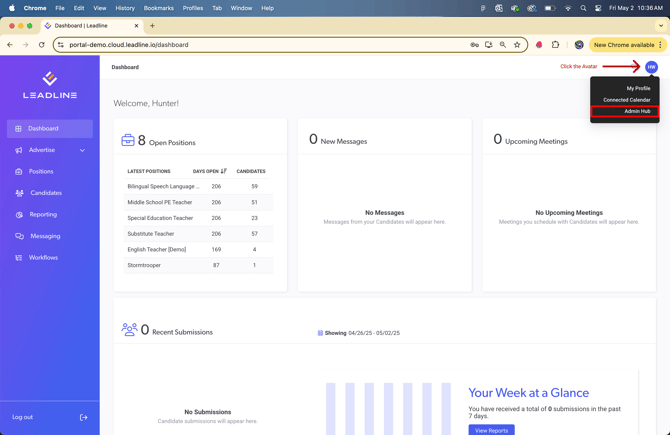Select Connected Calendar from the avatar menu
The width and height of the screenshot is (670, 435).
626,100
